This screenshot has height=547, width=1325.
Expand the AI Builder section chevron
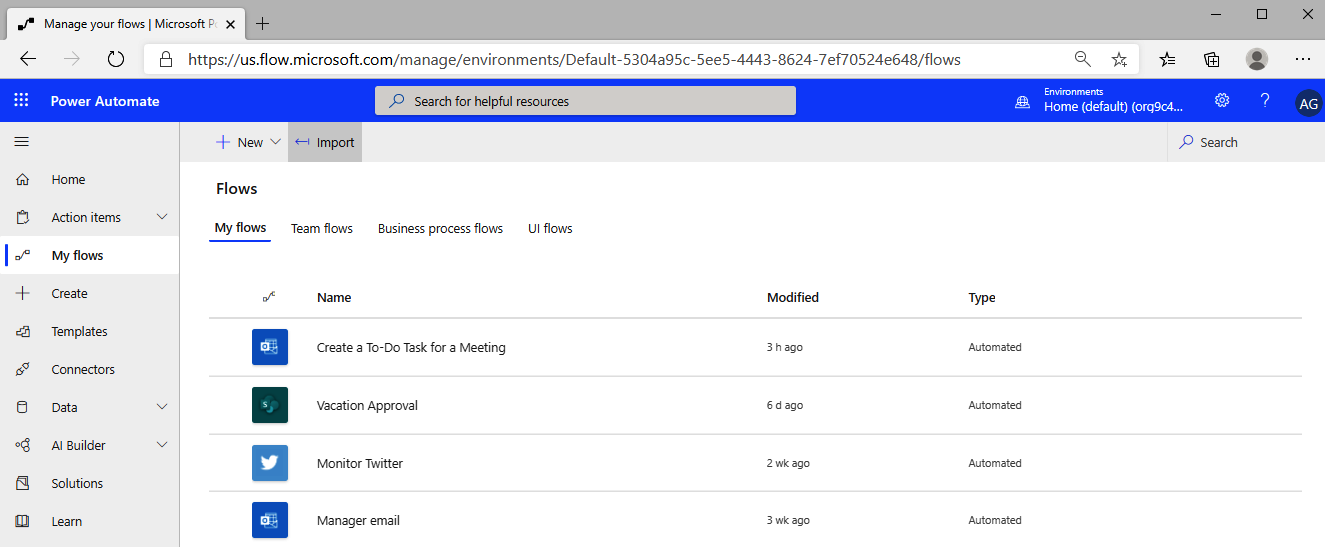click(x=162, y=445)
